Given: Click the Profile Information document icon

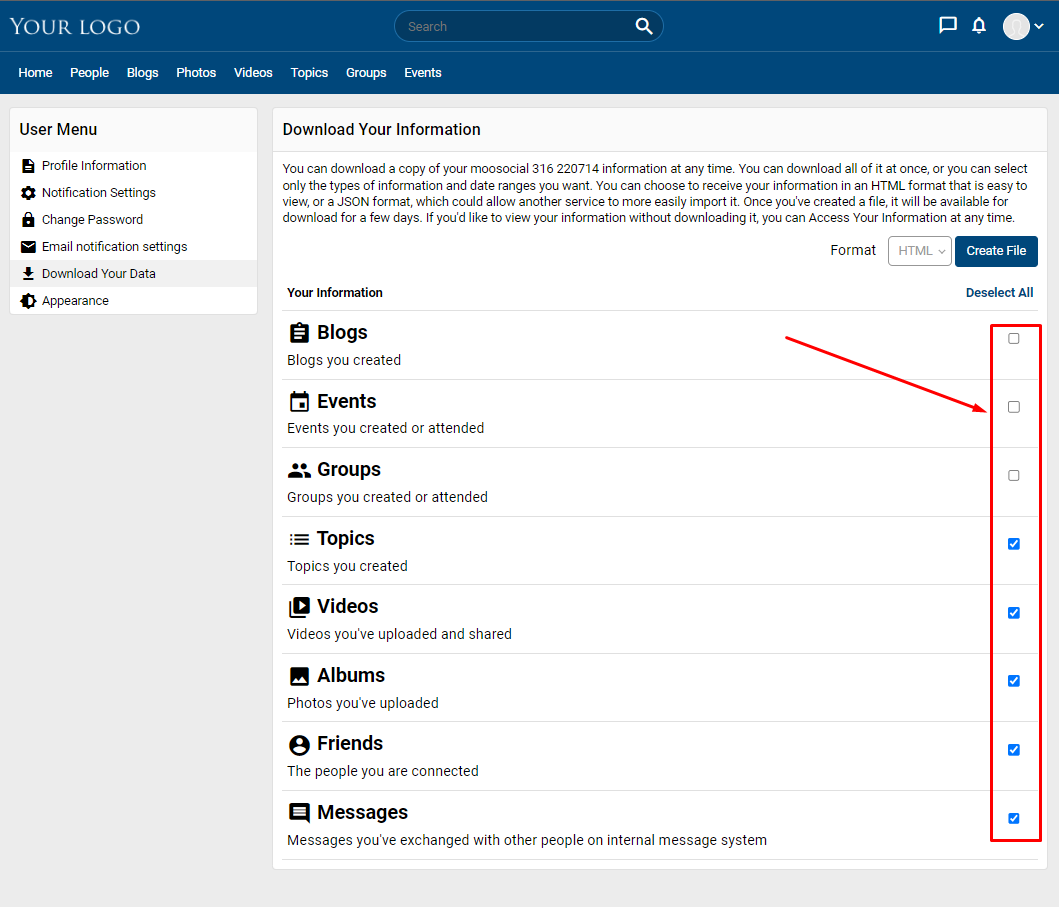Looking at the screenshot, I should [x=28, y=165].
